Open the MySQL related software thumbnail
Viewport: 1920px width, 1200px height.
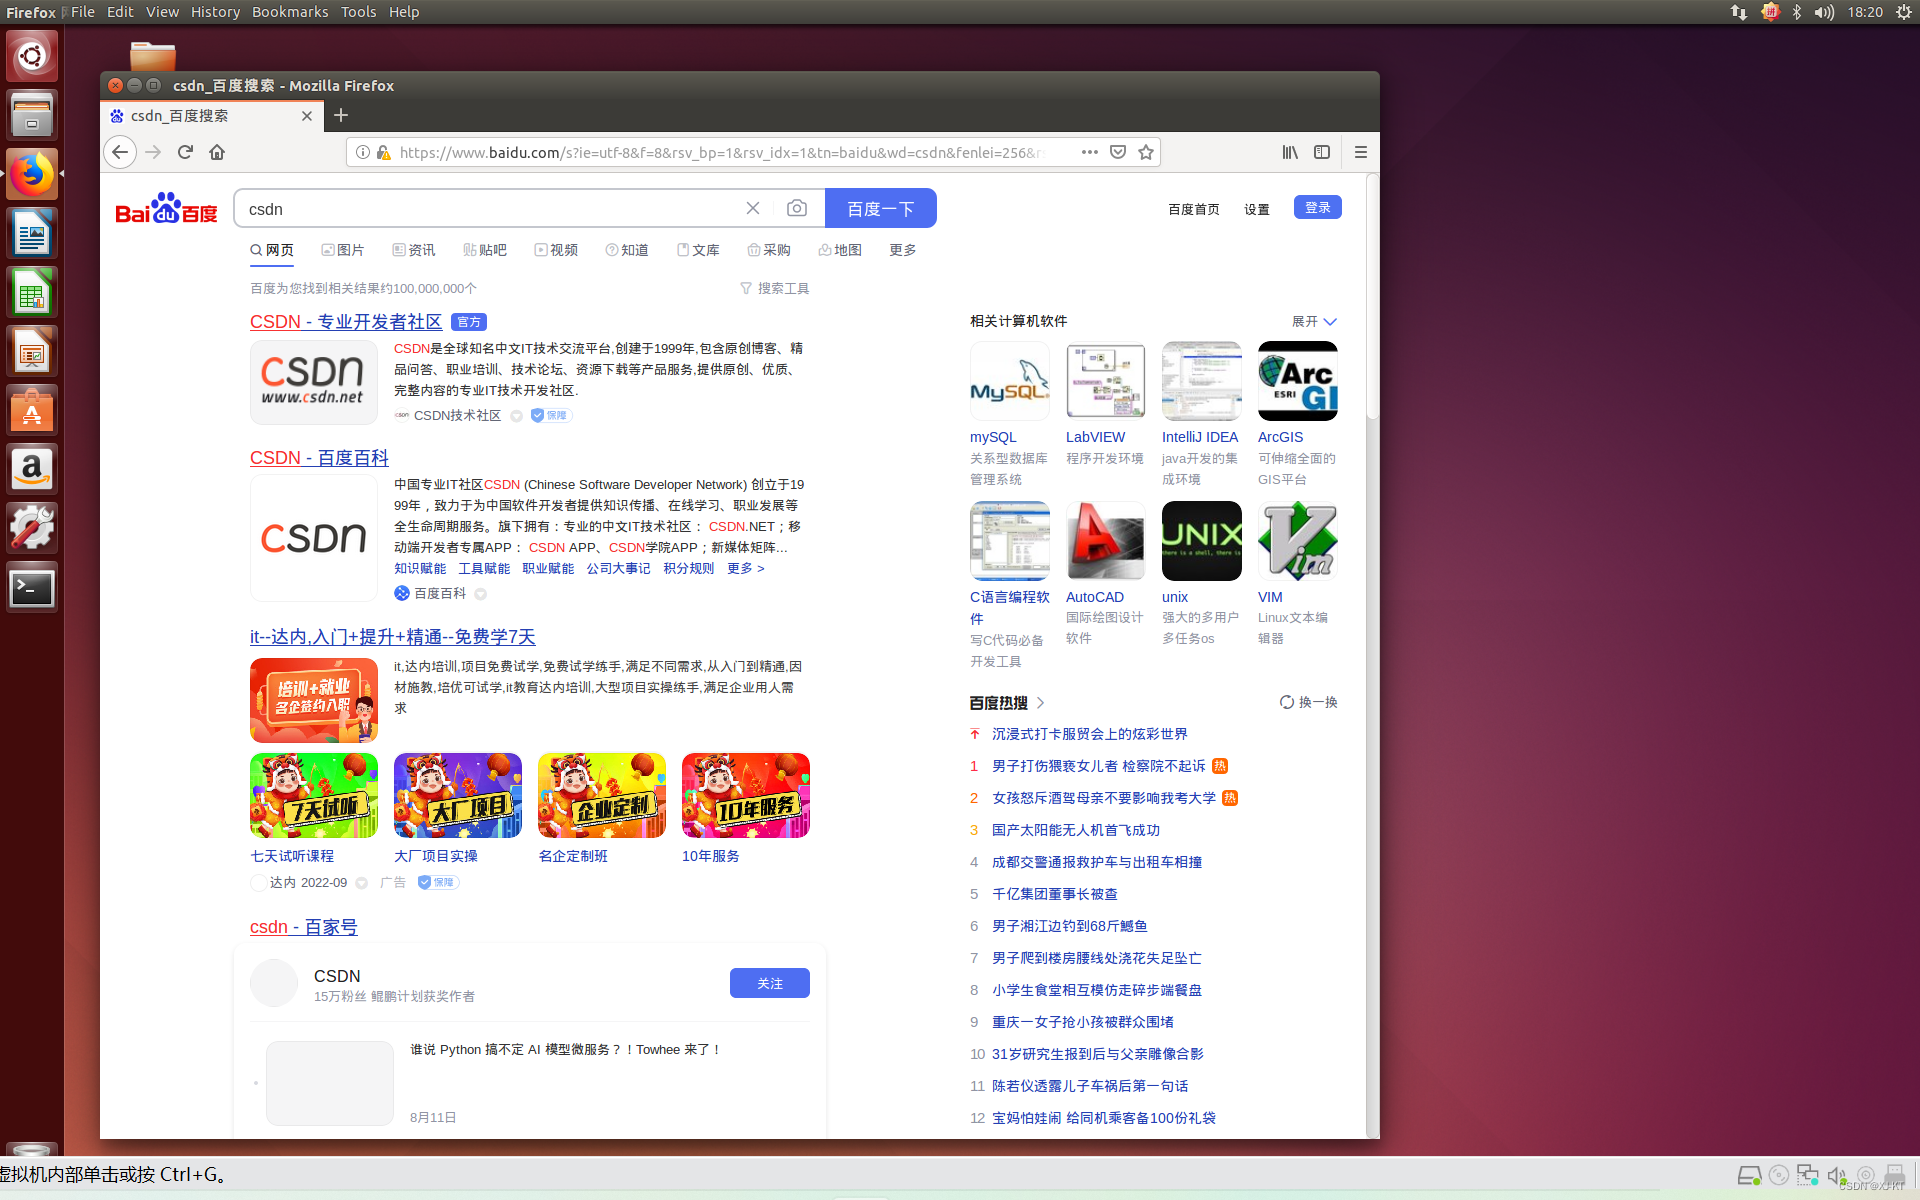pos(1010,381)
